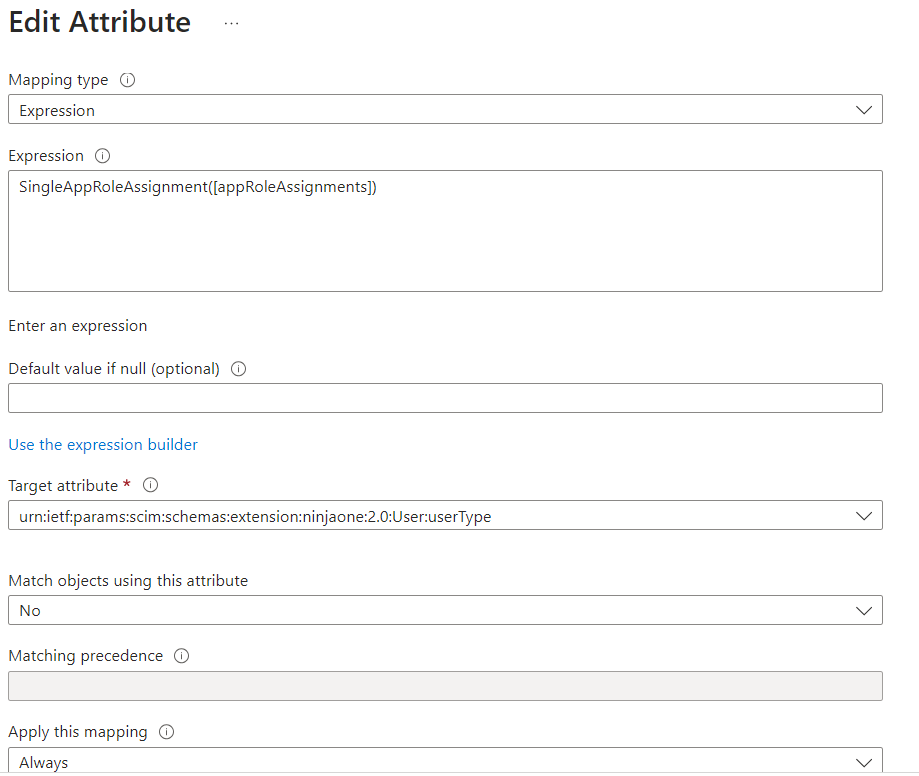Click the disabled Matching precedence field
This screenshot has height=776, width=919.
point(445,686)
